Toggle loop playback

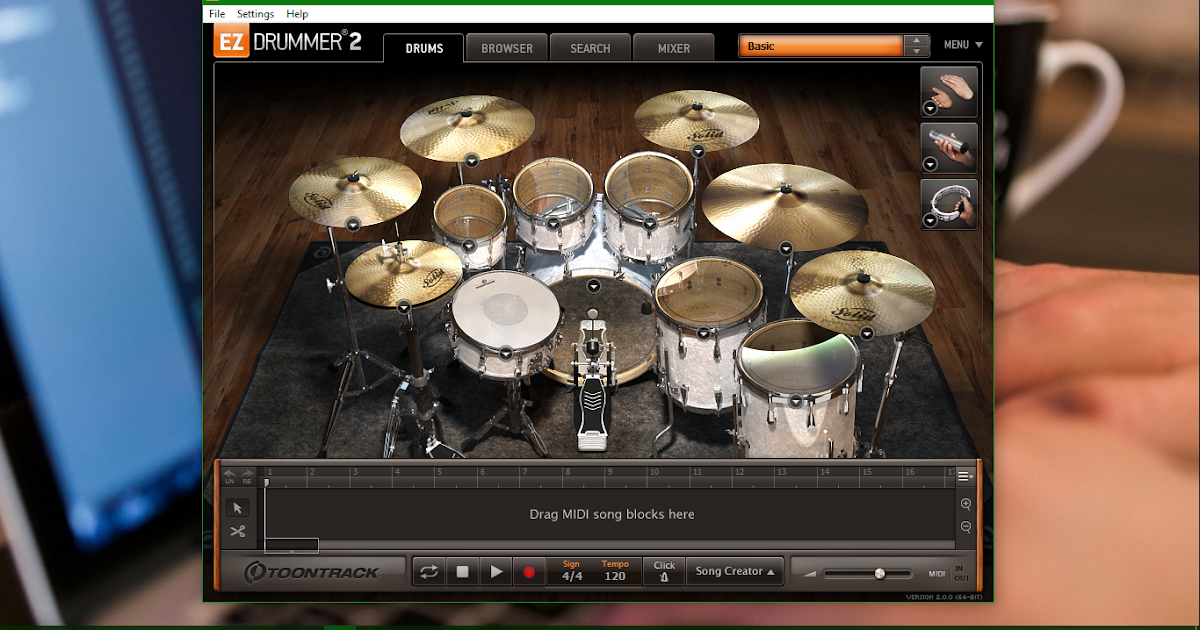[428, 572]
